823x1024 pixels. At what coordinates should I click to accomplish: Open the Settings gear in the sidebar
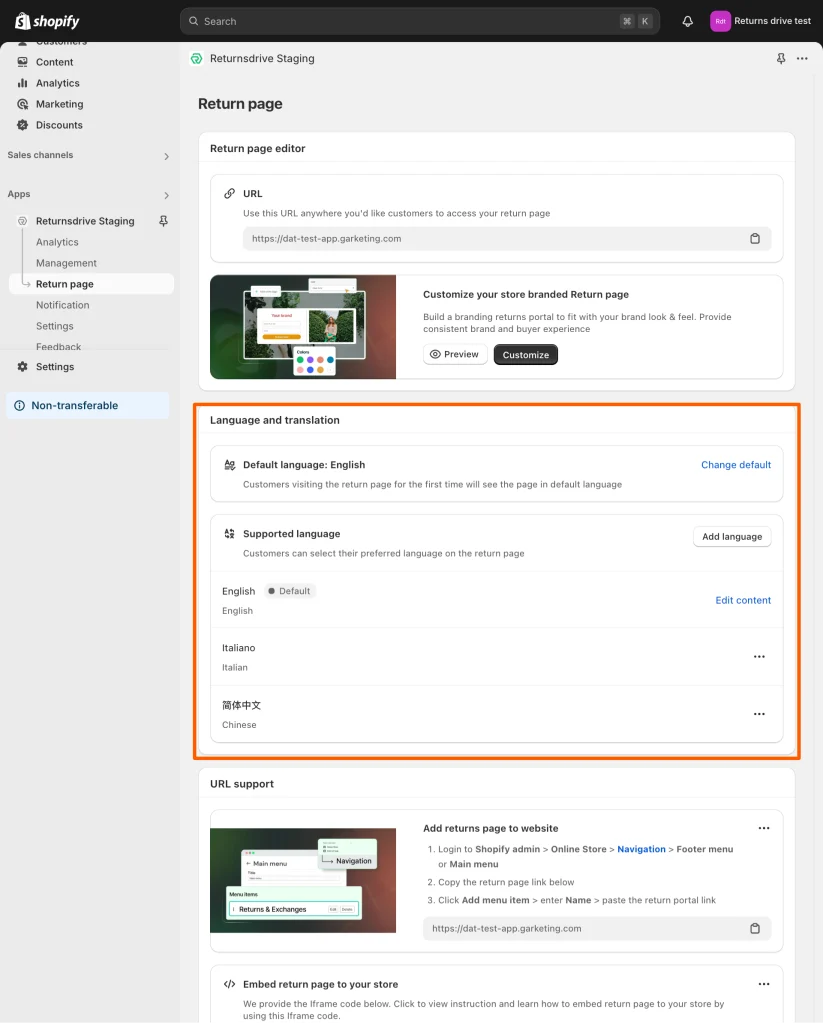22,366
